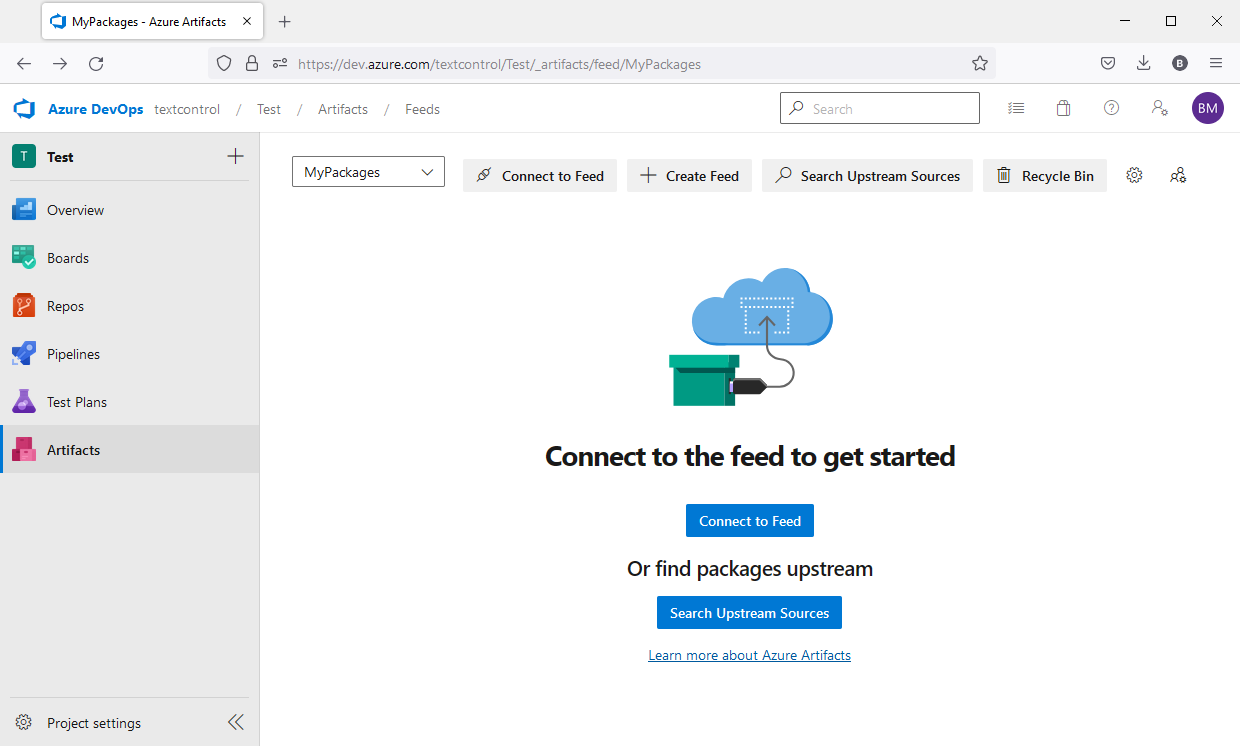Click inside the top search box
The height and width of the screenshot is (746, 1240).
(879, 107)
